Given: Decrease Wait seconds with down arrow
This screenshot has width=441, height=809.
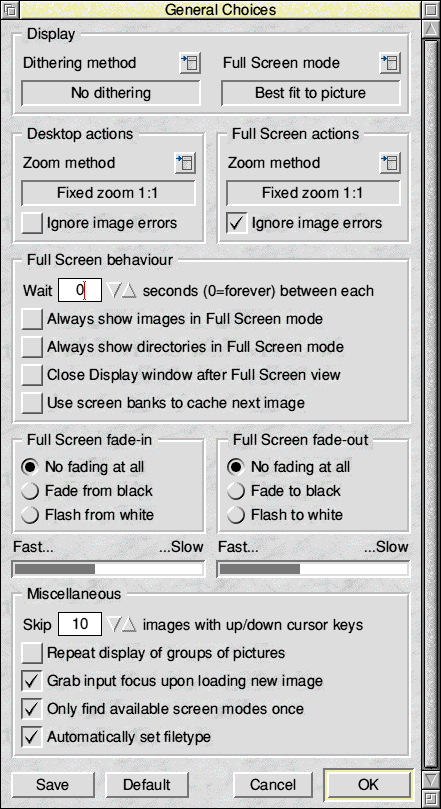Looking at the screenshot, I should tap(113, 290).
